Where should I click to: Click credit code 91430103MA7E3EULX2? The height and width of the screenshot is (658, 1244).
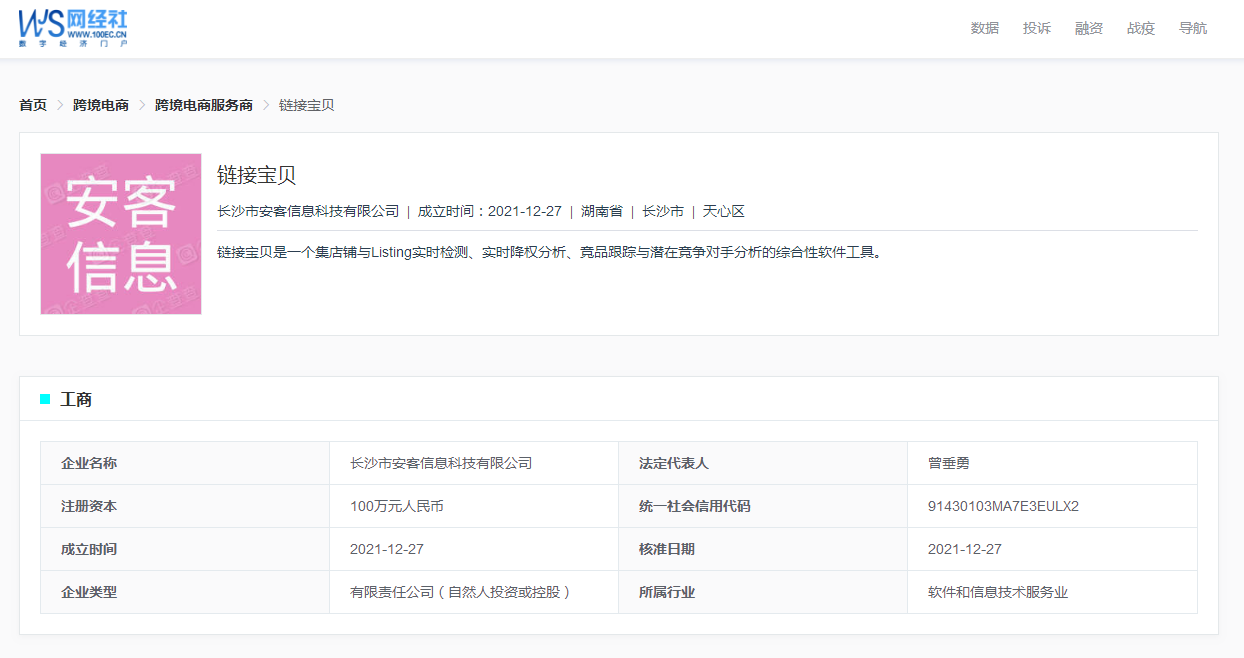(1003, 507)
